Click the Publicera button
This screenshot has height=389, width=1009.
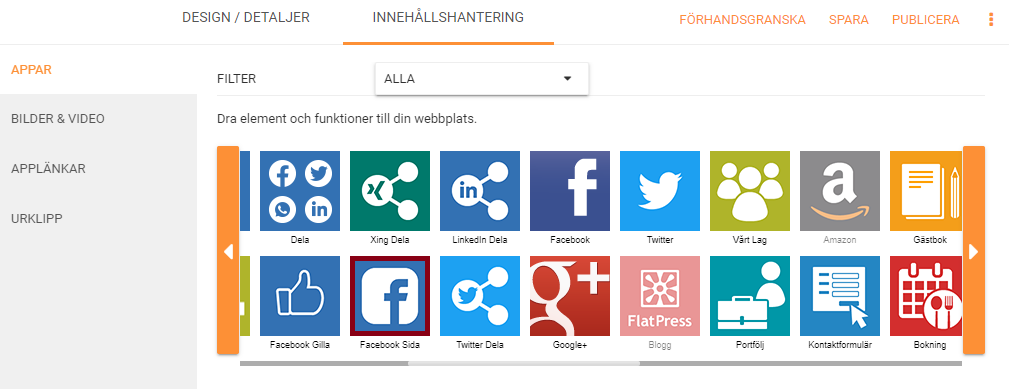tap(925, 20)
